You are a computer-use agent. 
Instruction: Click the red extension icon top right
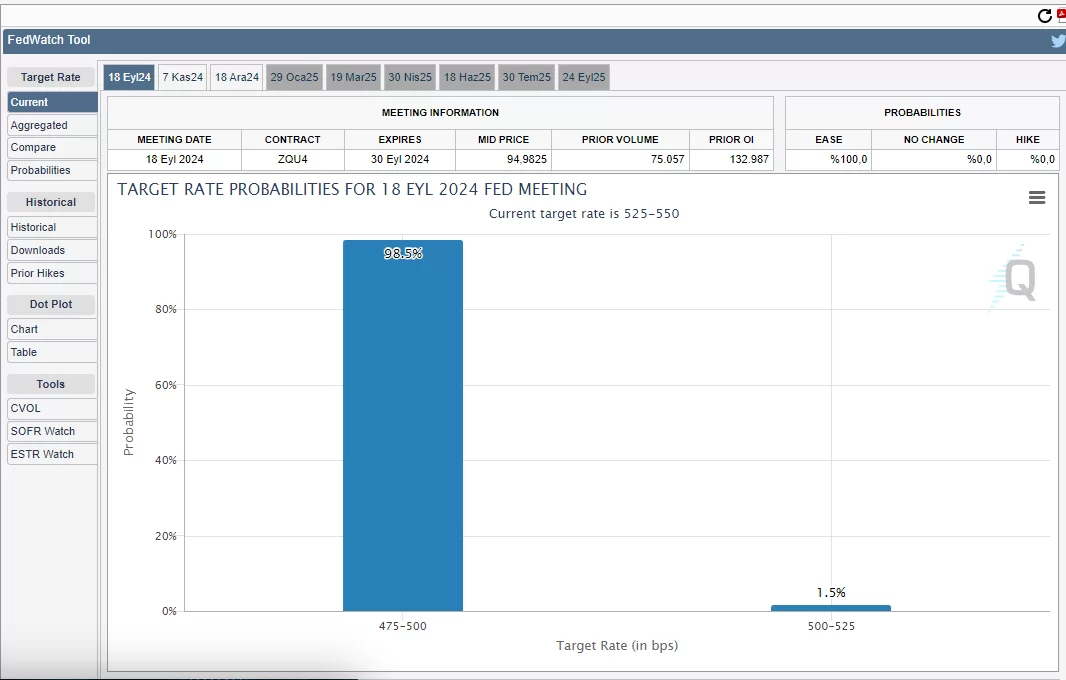(x=1061, y=15)
